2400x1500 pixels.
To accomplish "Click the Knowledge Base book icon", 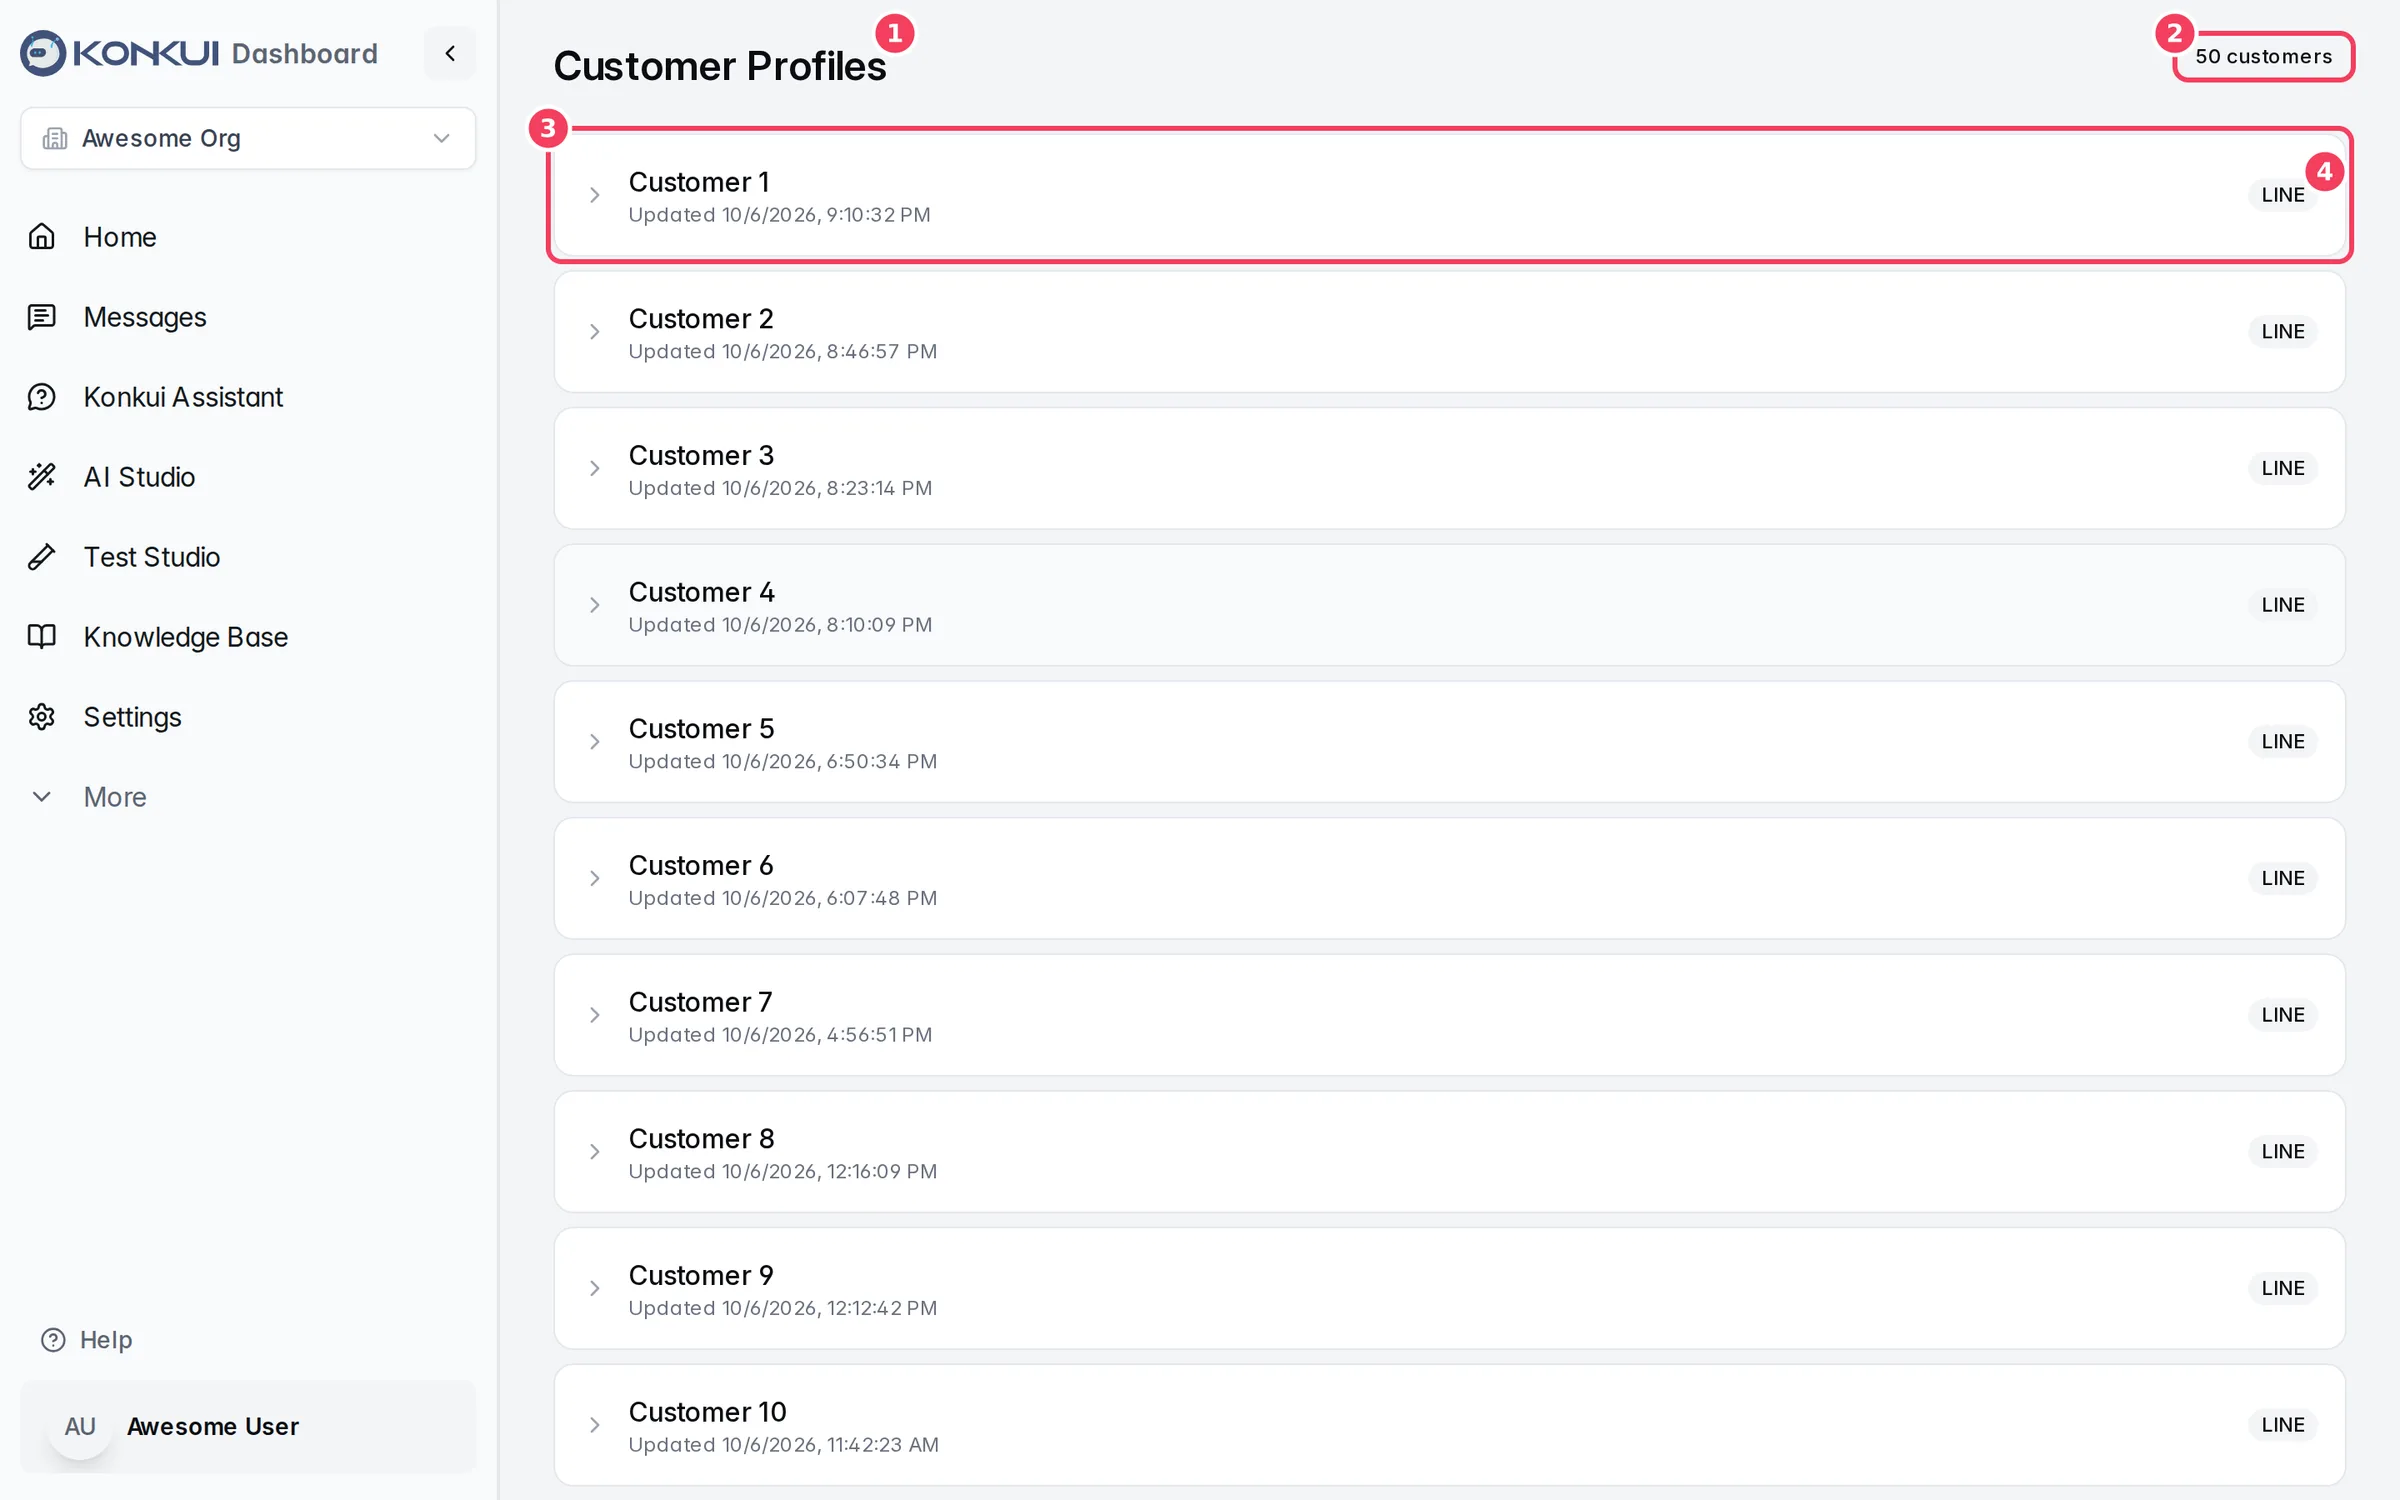I will 42,637.
